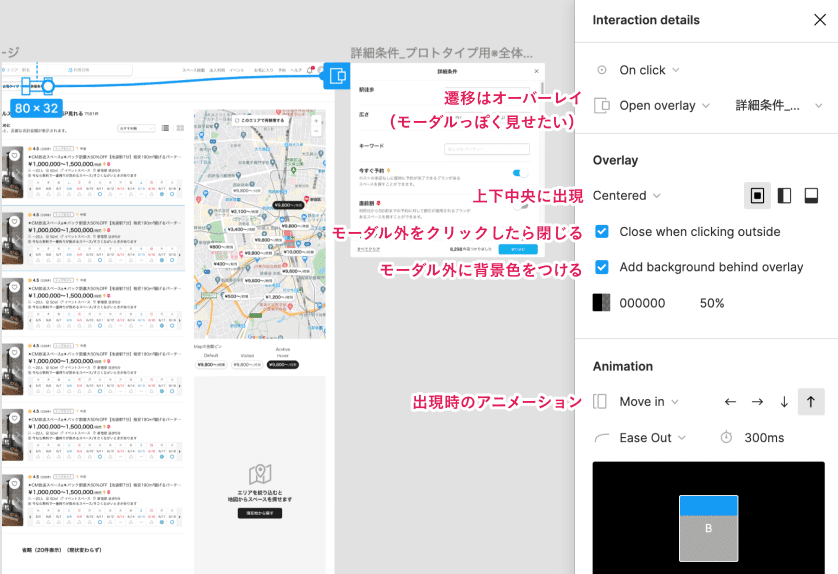Switch to grid view icon

coord(180,128)
